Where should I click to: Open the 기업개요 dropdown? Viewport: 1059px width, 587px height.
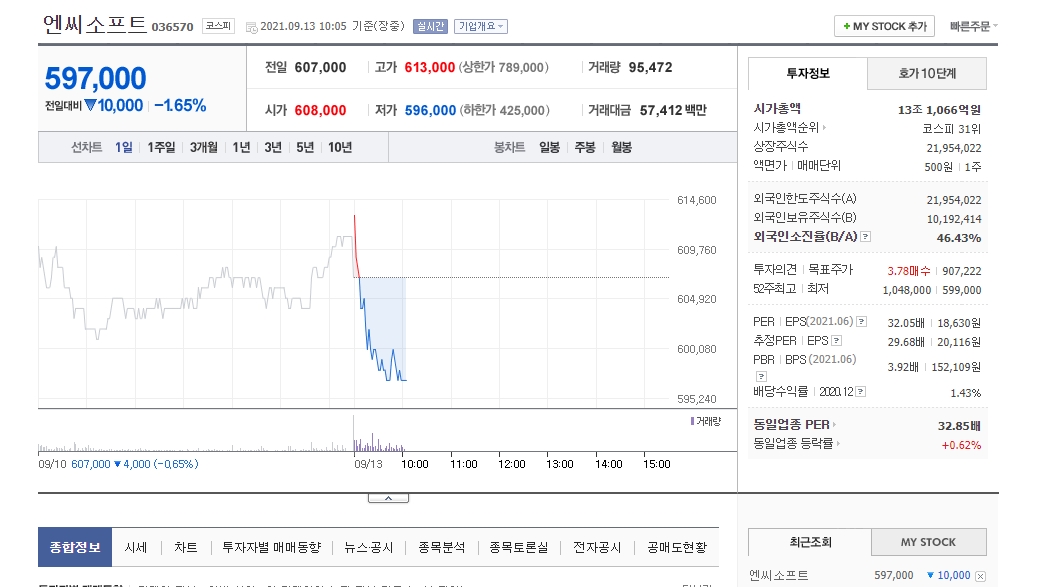[x=480, y=27]
